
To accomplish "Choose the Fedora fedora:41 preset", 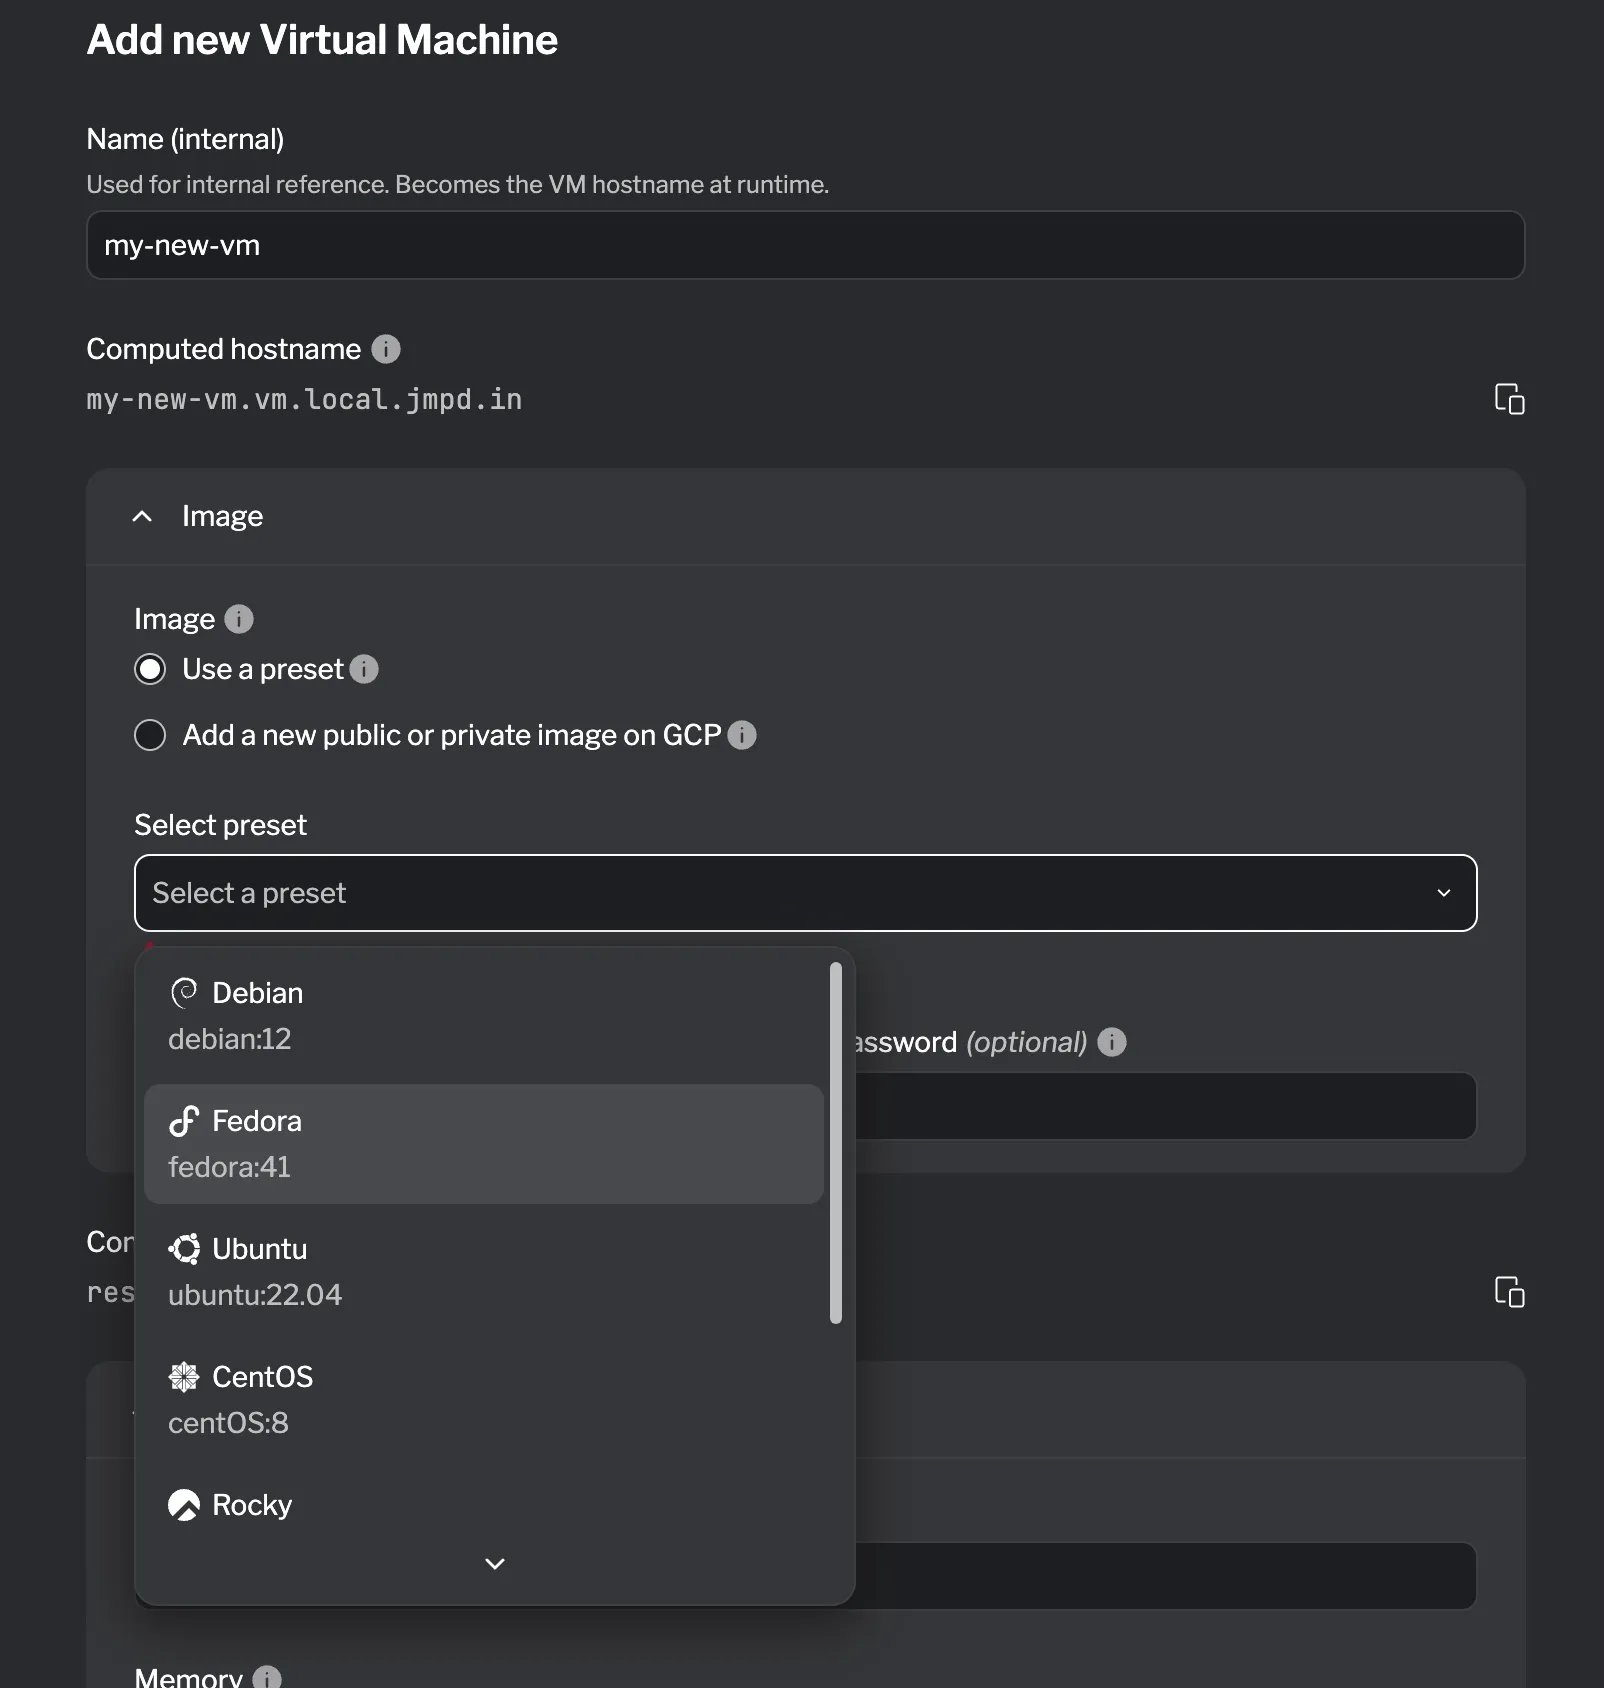I will pyautogui.click(x=484, y=1144).
